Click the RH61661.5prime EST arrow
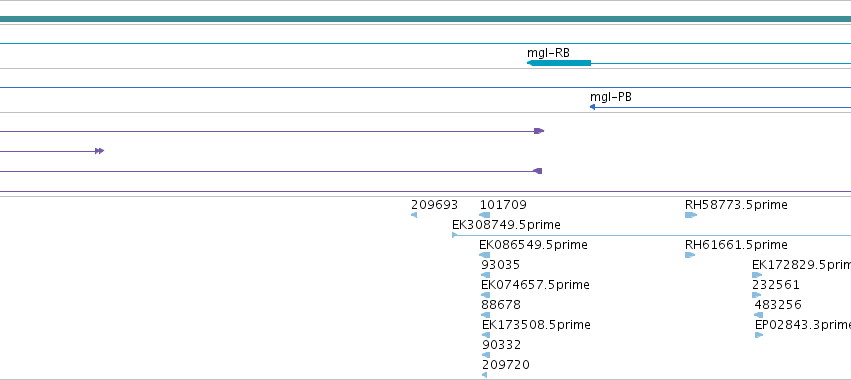This screenshot has height=380, width=851. [690, 255]
